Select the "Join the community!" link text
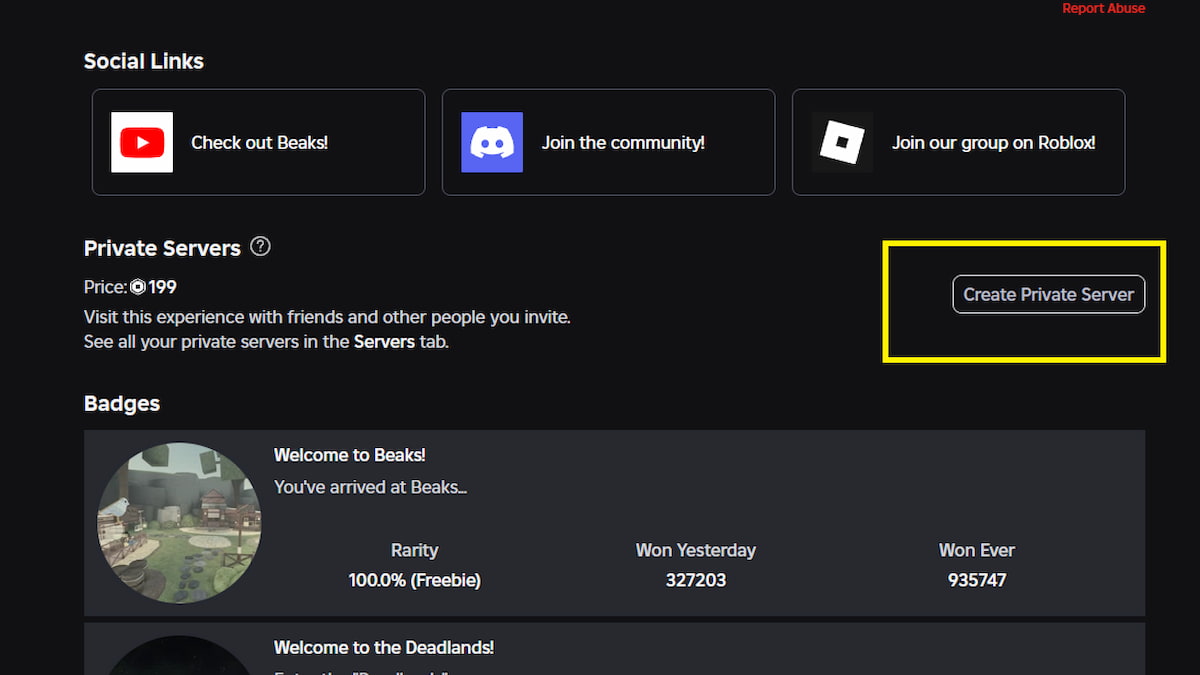The image size is (1200, 675). point(623,143)
